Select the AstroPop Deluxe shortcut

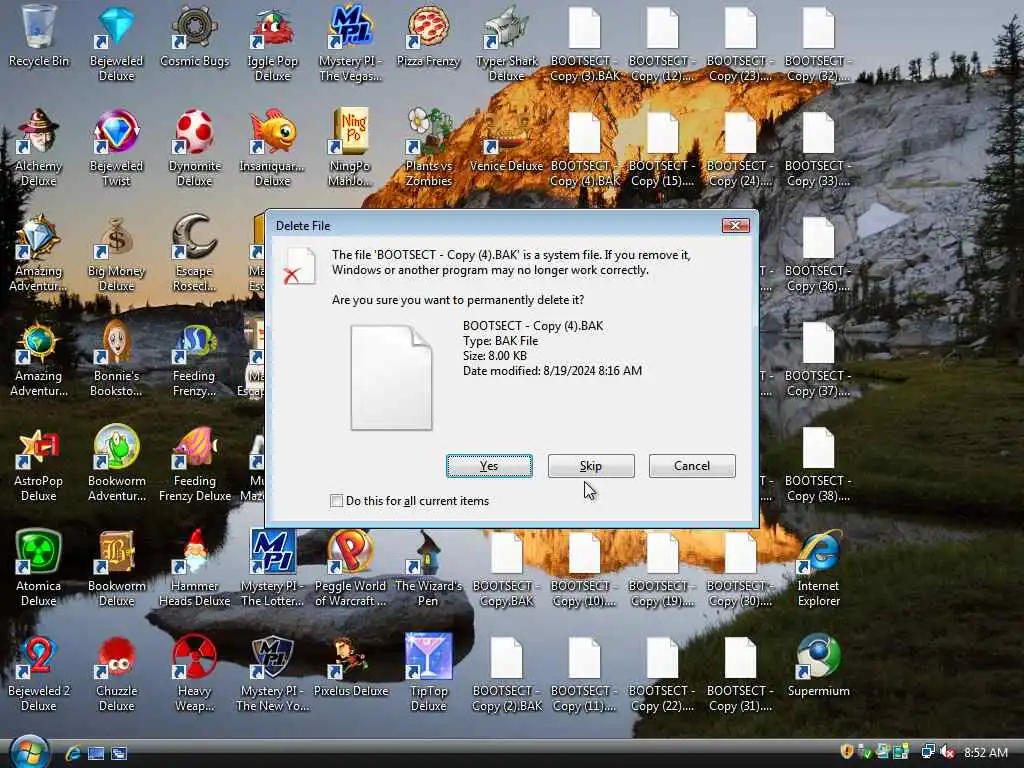coord(39,463)
